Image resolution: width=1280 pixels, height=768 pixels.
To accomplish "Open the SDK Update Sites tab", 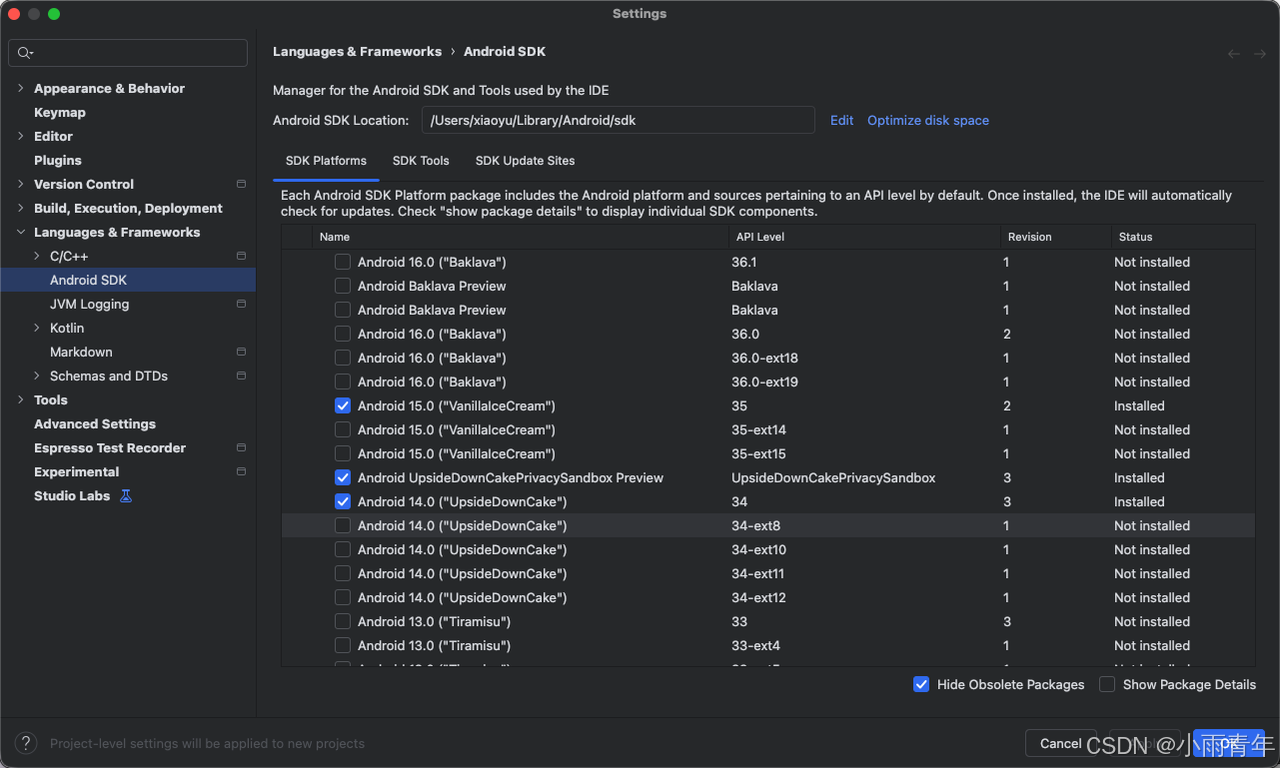I will coord(525,161).
